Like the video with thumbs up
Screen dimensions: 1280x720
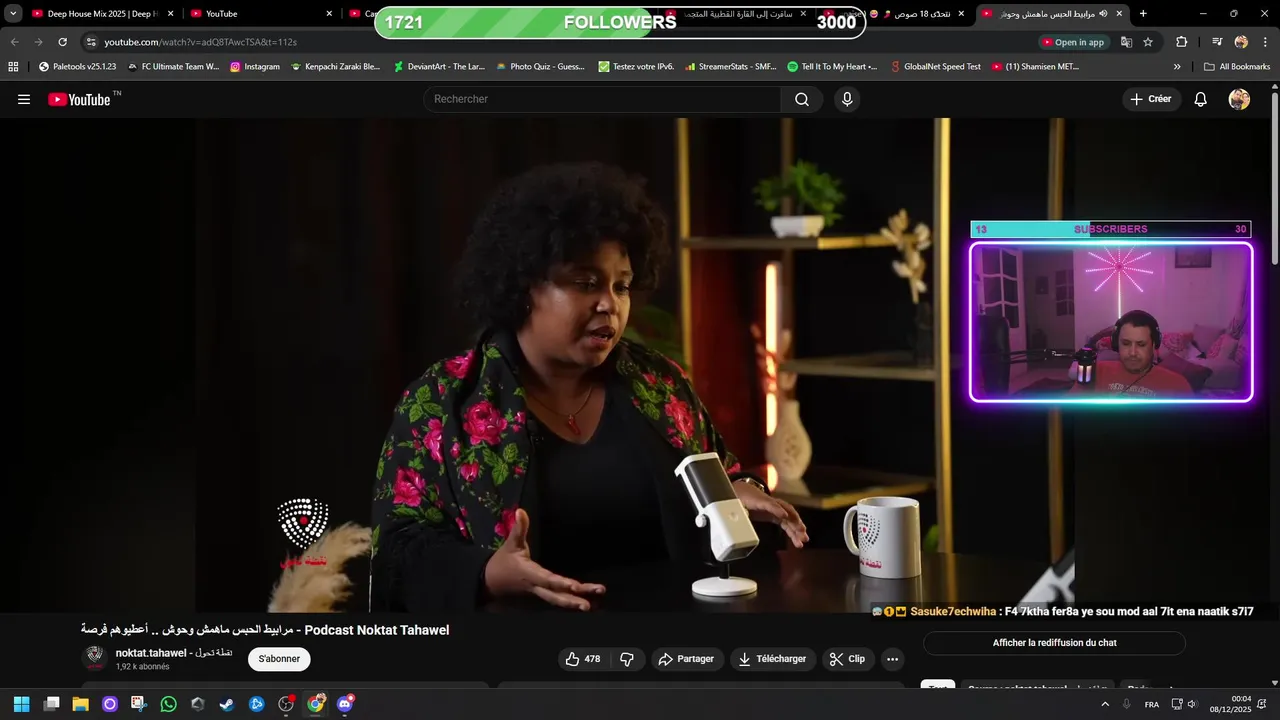click(583, 659)
